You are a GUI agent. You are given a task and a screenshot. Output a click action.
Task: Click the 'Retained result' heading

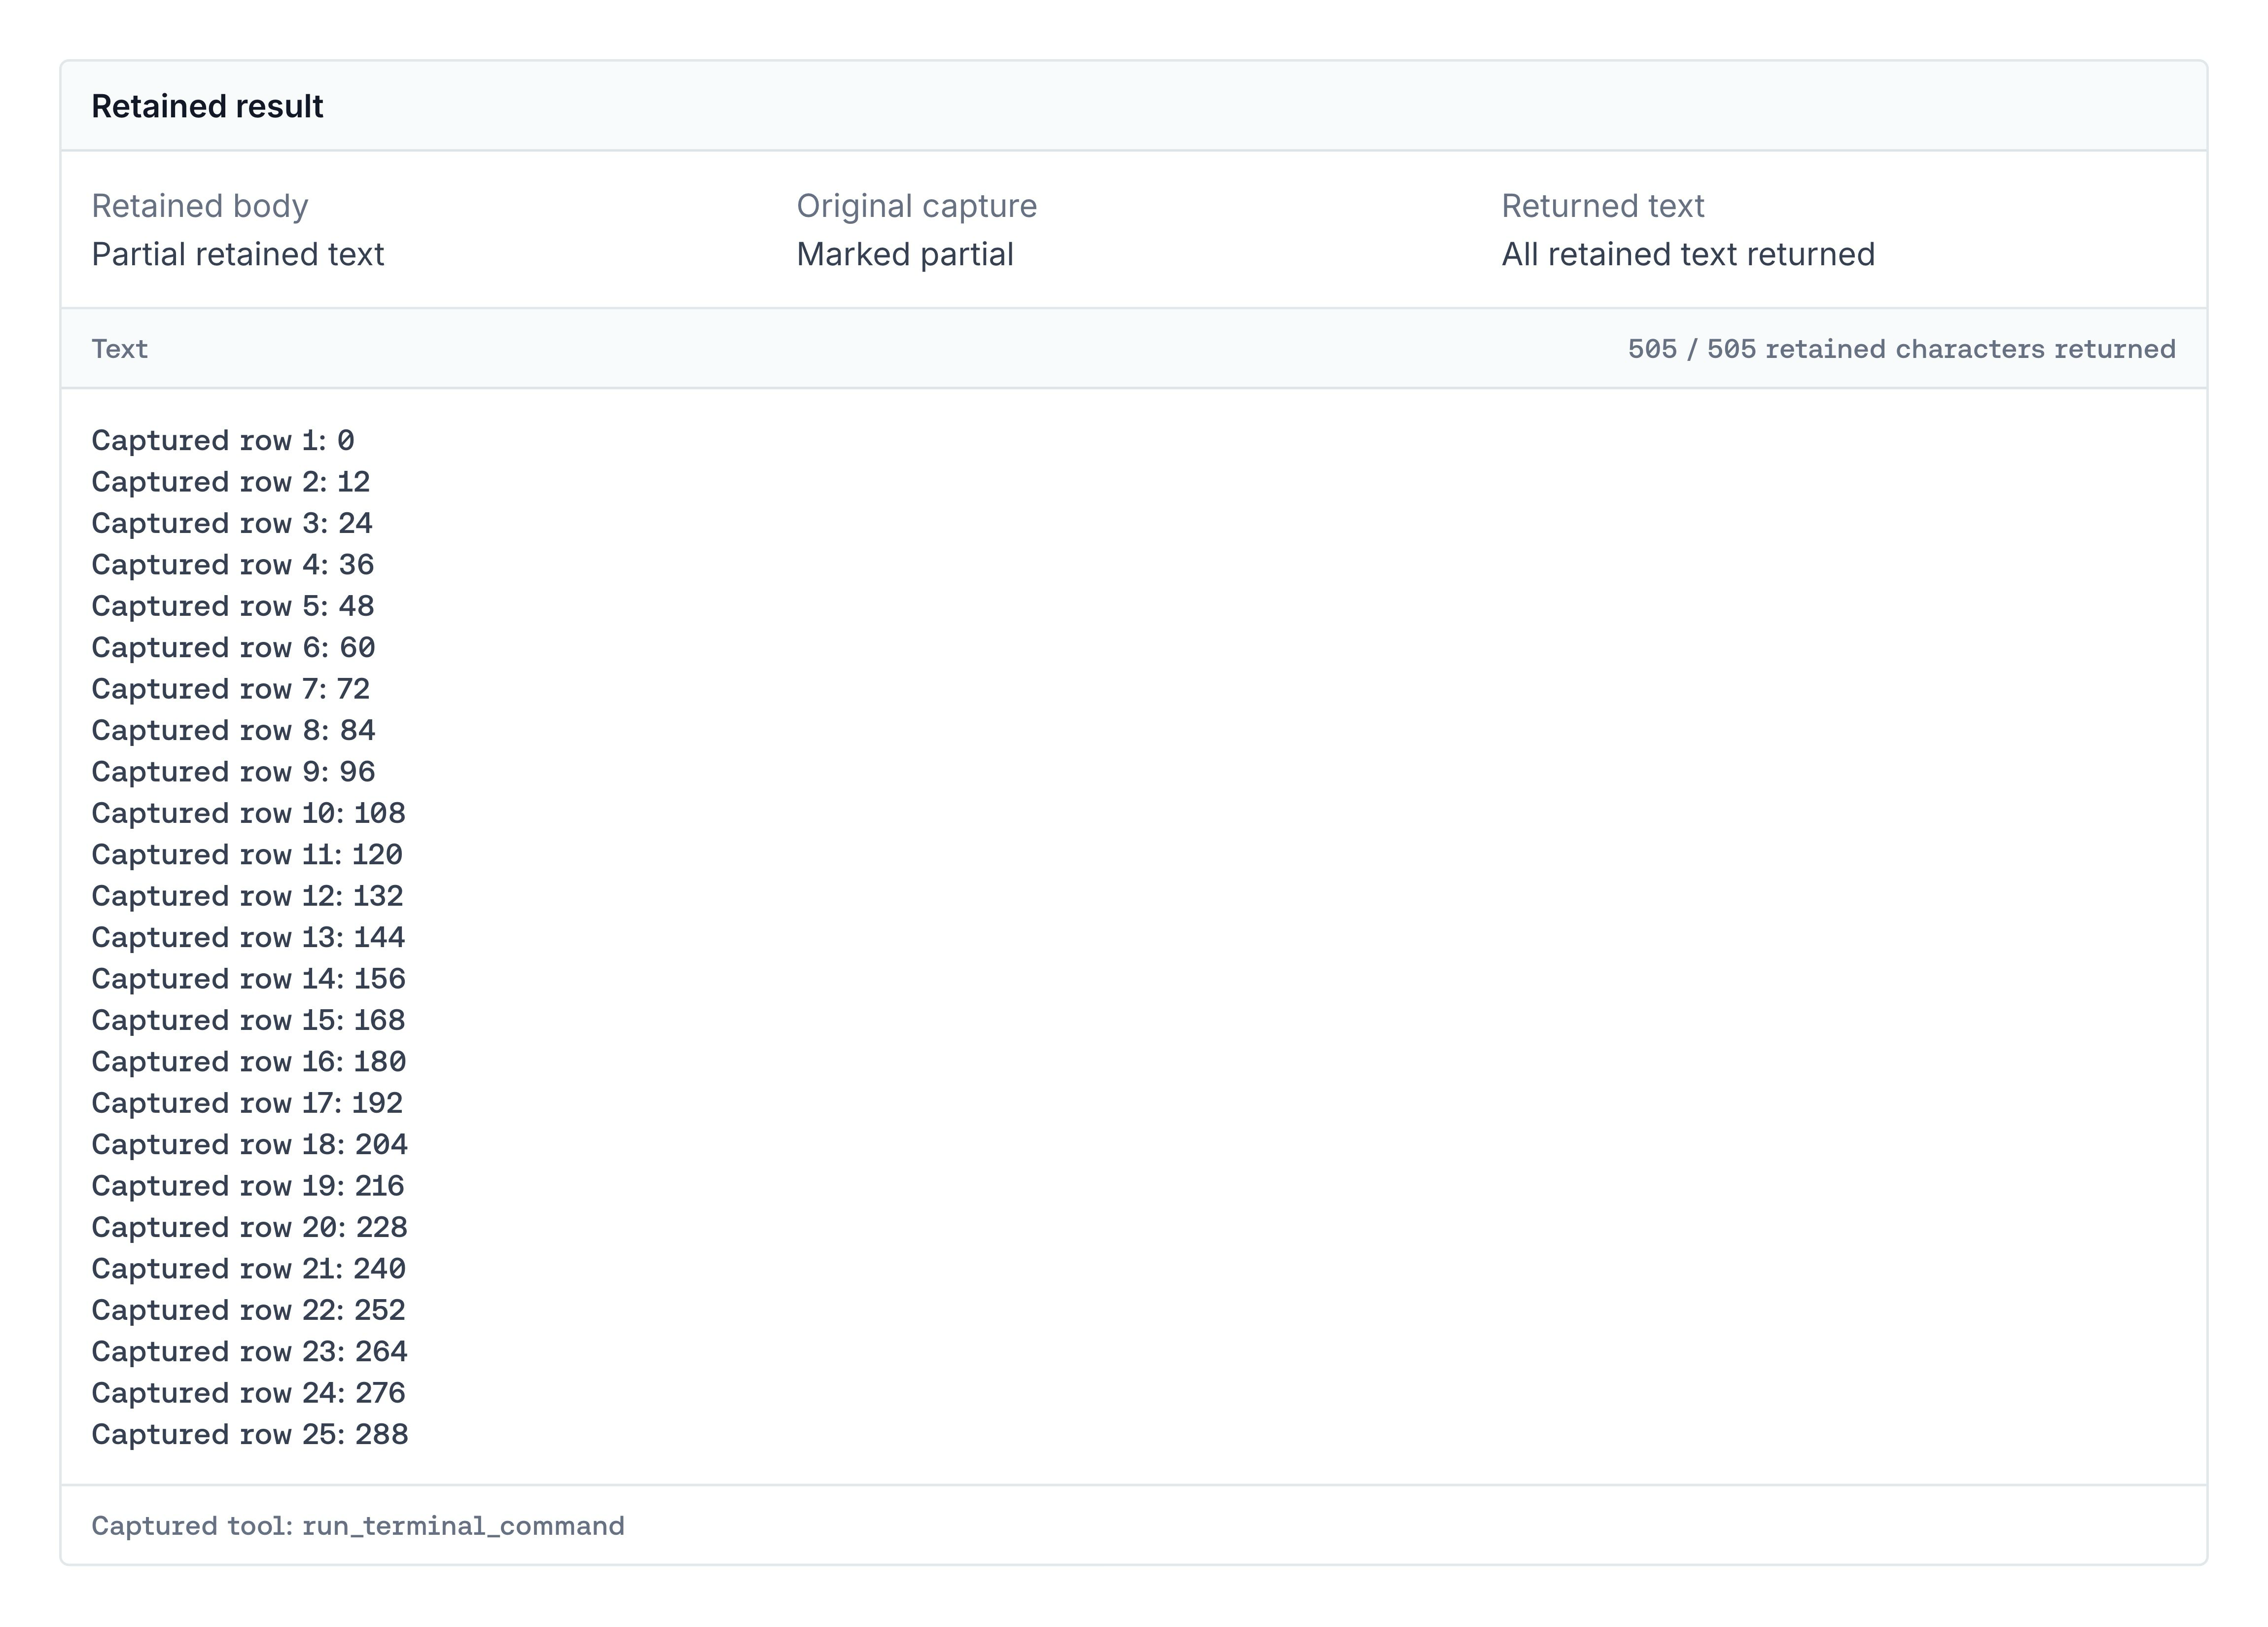[207, 106]
